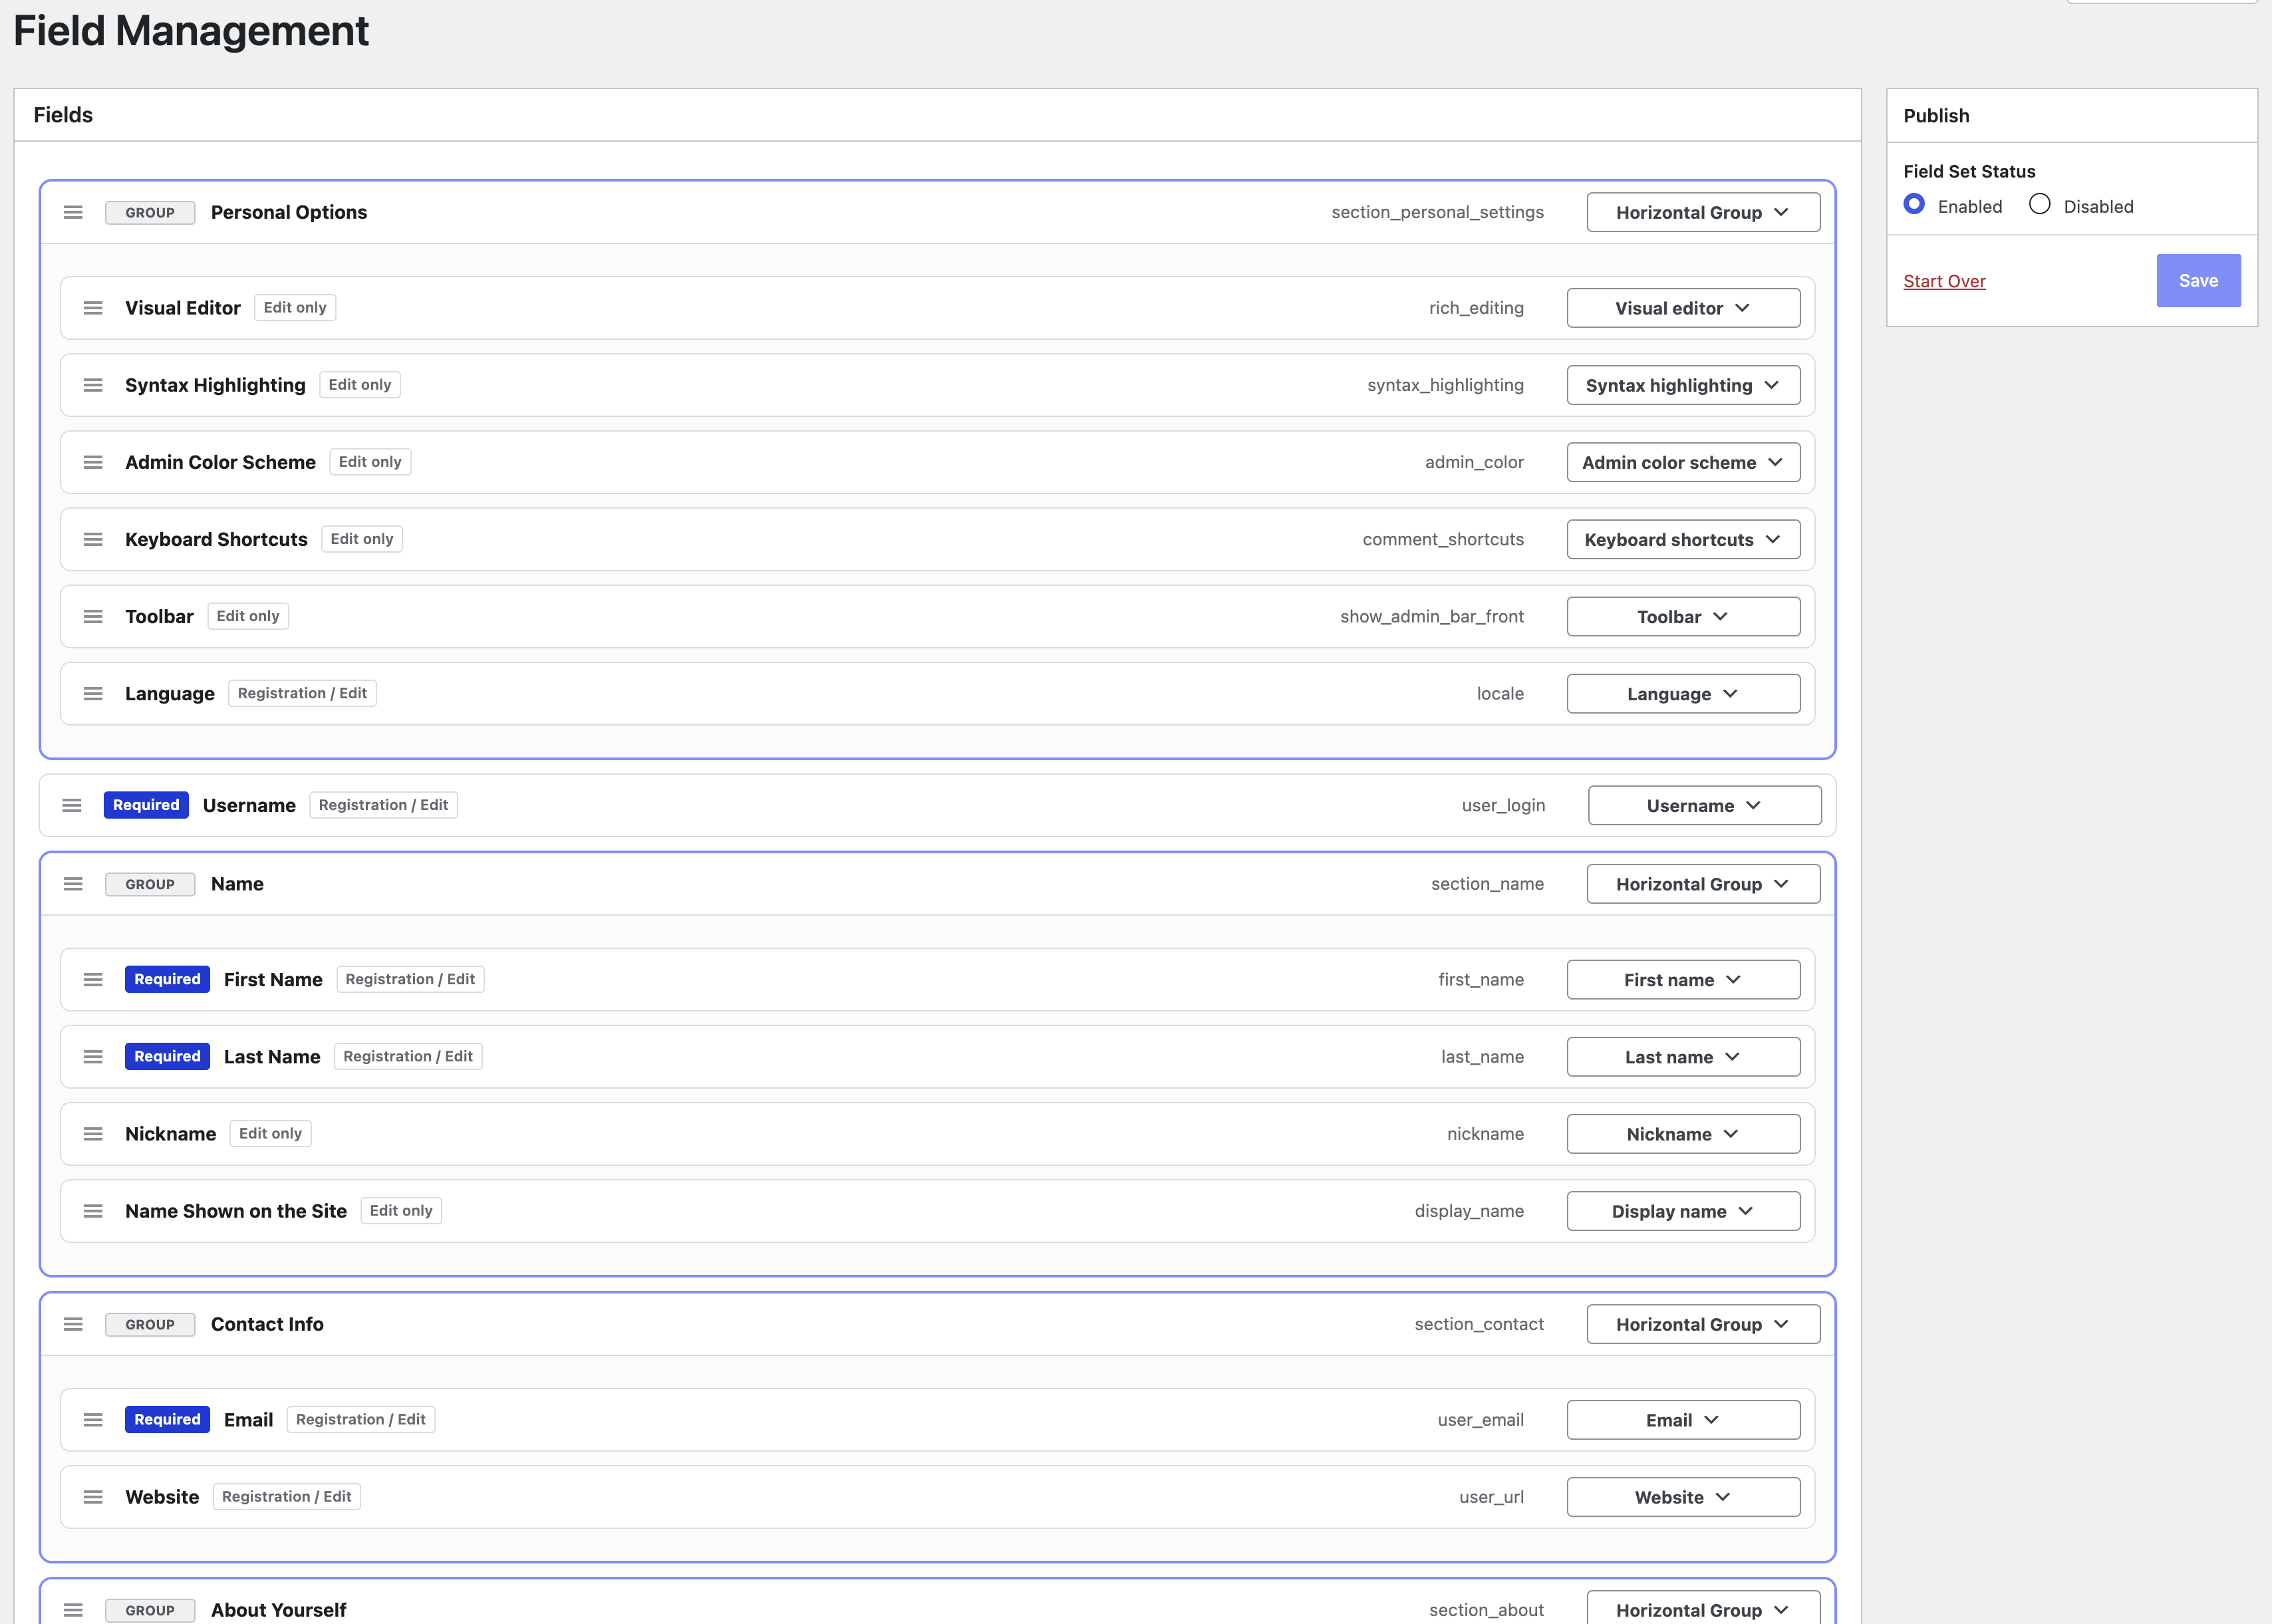2272x1624 pixels.
Task: Click the Required badge on First Name
Action: pos(167,979)
